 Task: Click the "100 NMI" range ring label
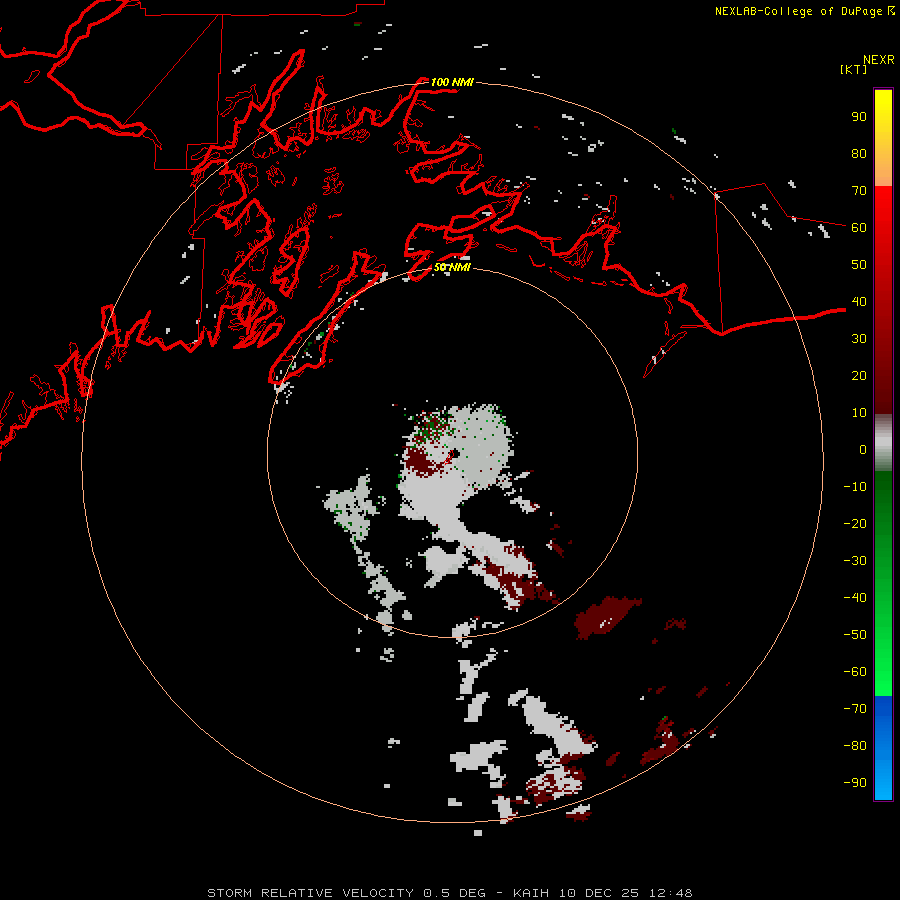point(452,82)
